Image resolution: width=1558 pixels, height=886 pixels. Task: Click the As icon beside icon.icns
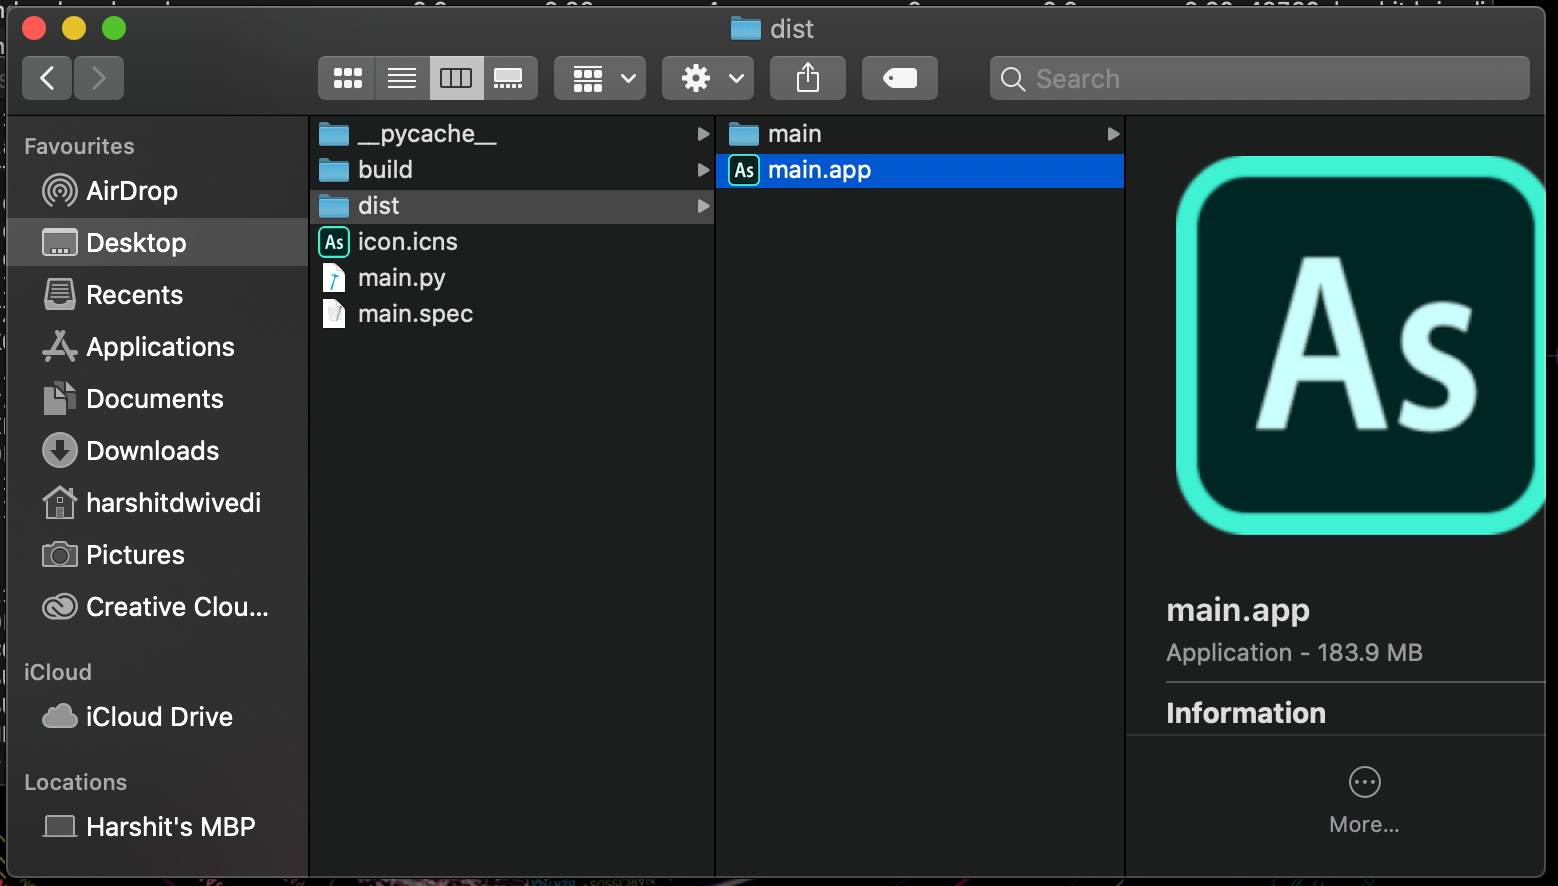(334, 242)
